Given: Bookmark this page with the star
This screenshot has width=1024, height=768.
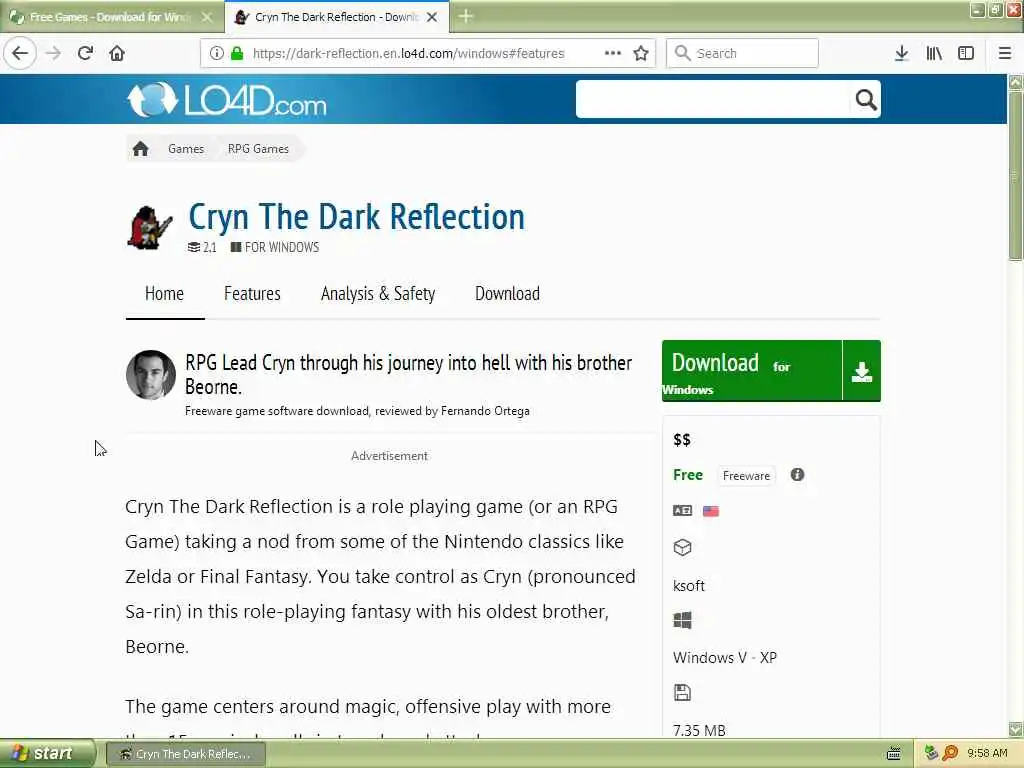Looking at the screenshot, I should [641, 54].
